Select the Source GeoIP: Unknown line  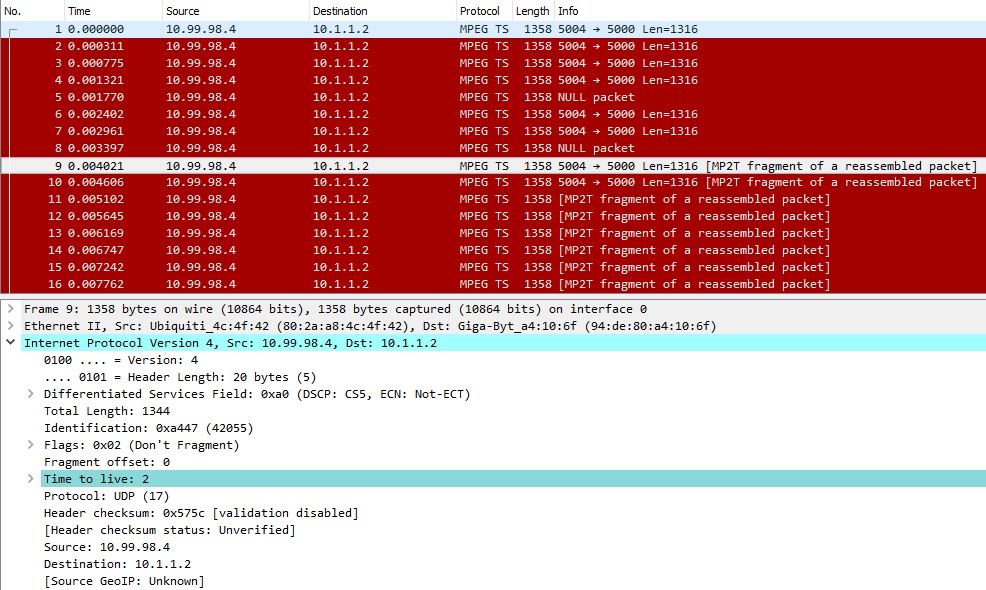pyautogui.click(x=125, y=581)
